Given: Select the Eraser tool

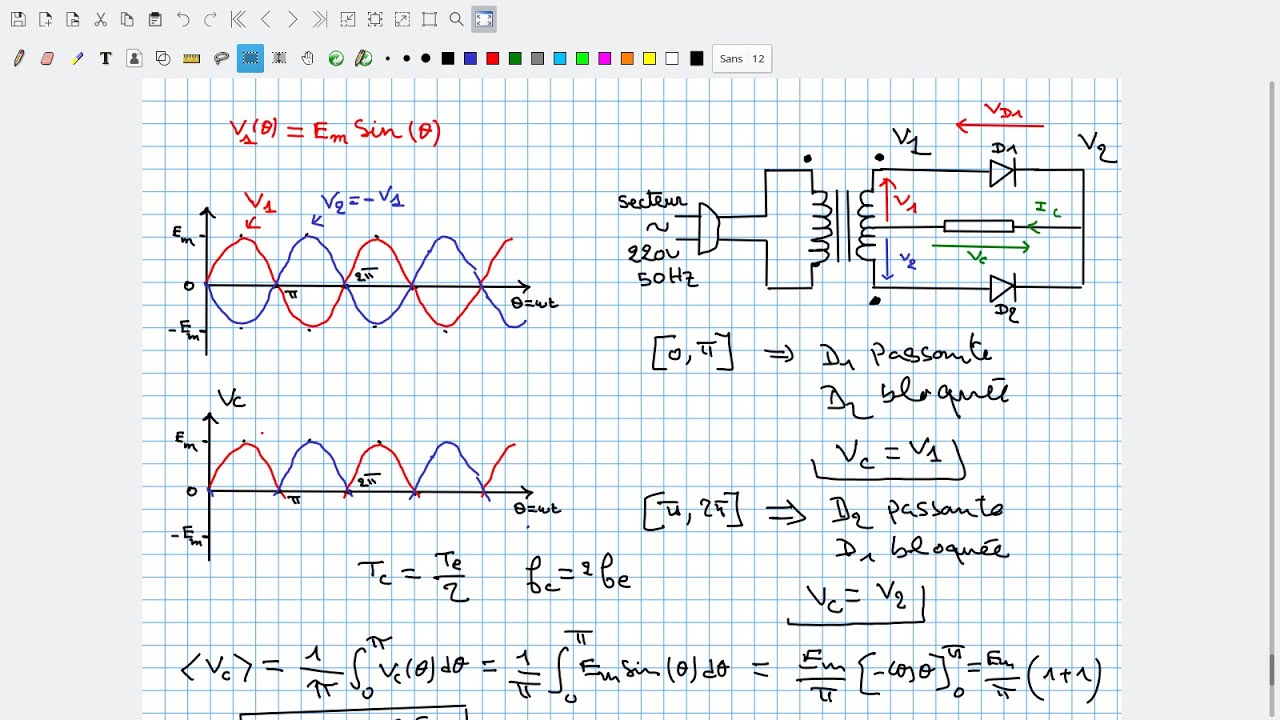Looking at the screenshot, I should [47, 59].
